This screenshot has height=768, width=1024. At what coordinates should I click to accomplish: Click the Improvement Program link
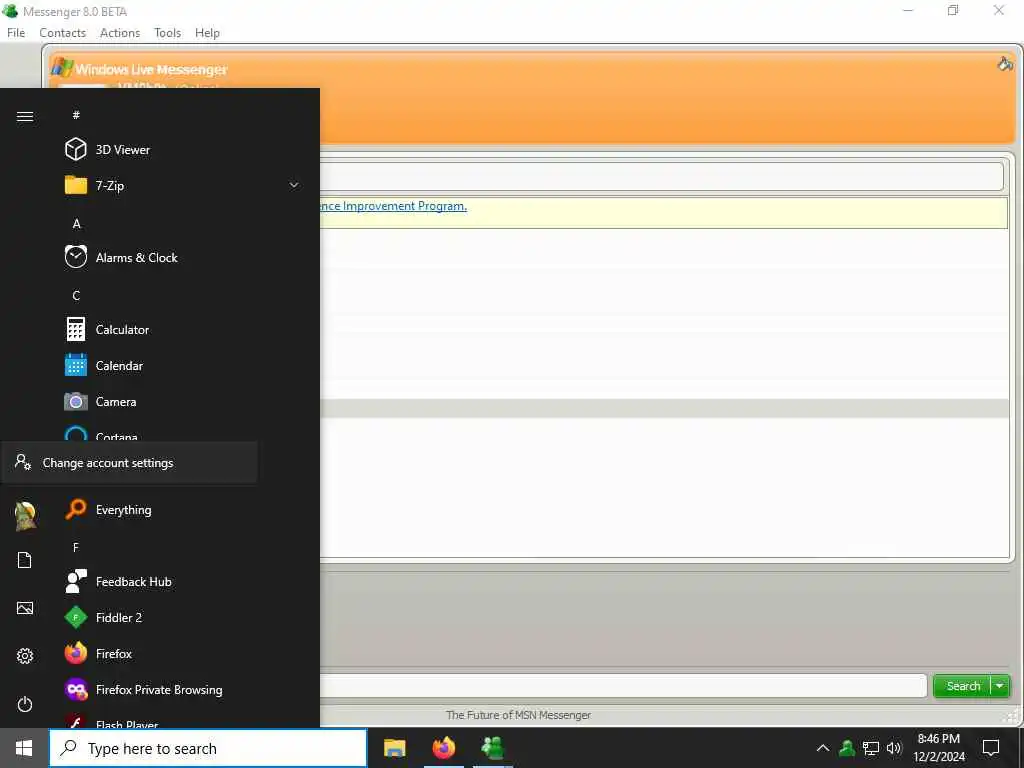tap(394, 206)
